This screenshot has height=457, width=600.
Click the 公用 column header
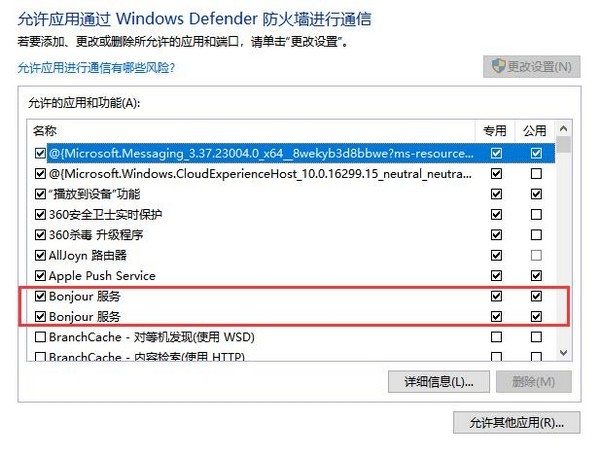(536, 130)
